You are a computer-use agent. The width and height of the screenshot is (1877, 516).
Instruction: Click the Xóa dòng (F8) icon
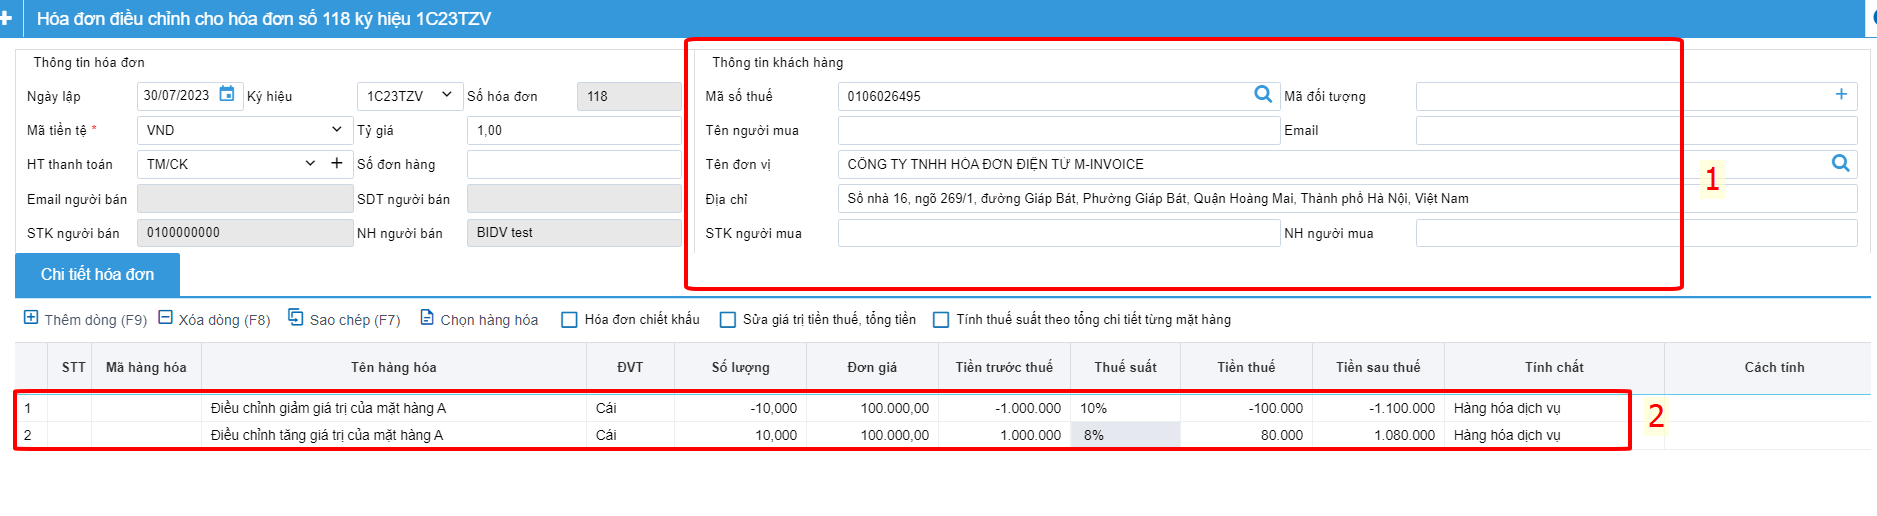(x=166, y=318)
